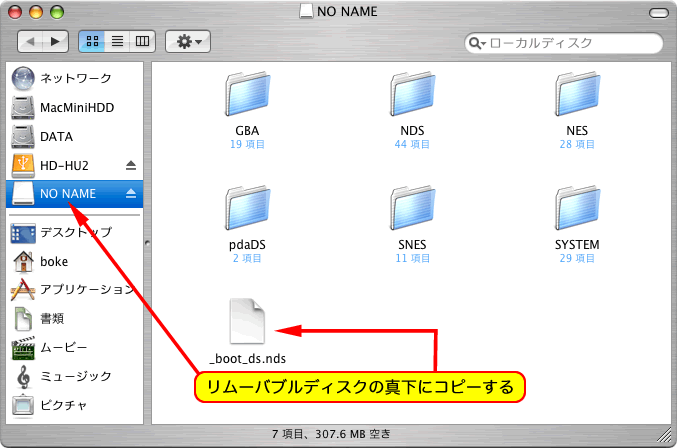Click the '29 項目' item count text
This screenshot has height=448, width=677.
click(577, 258)
